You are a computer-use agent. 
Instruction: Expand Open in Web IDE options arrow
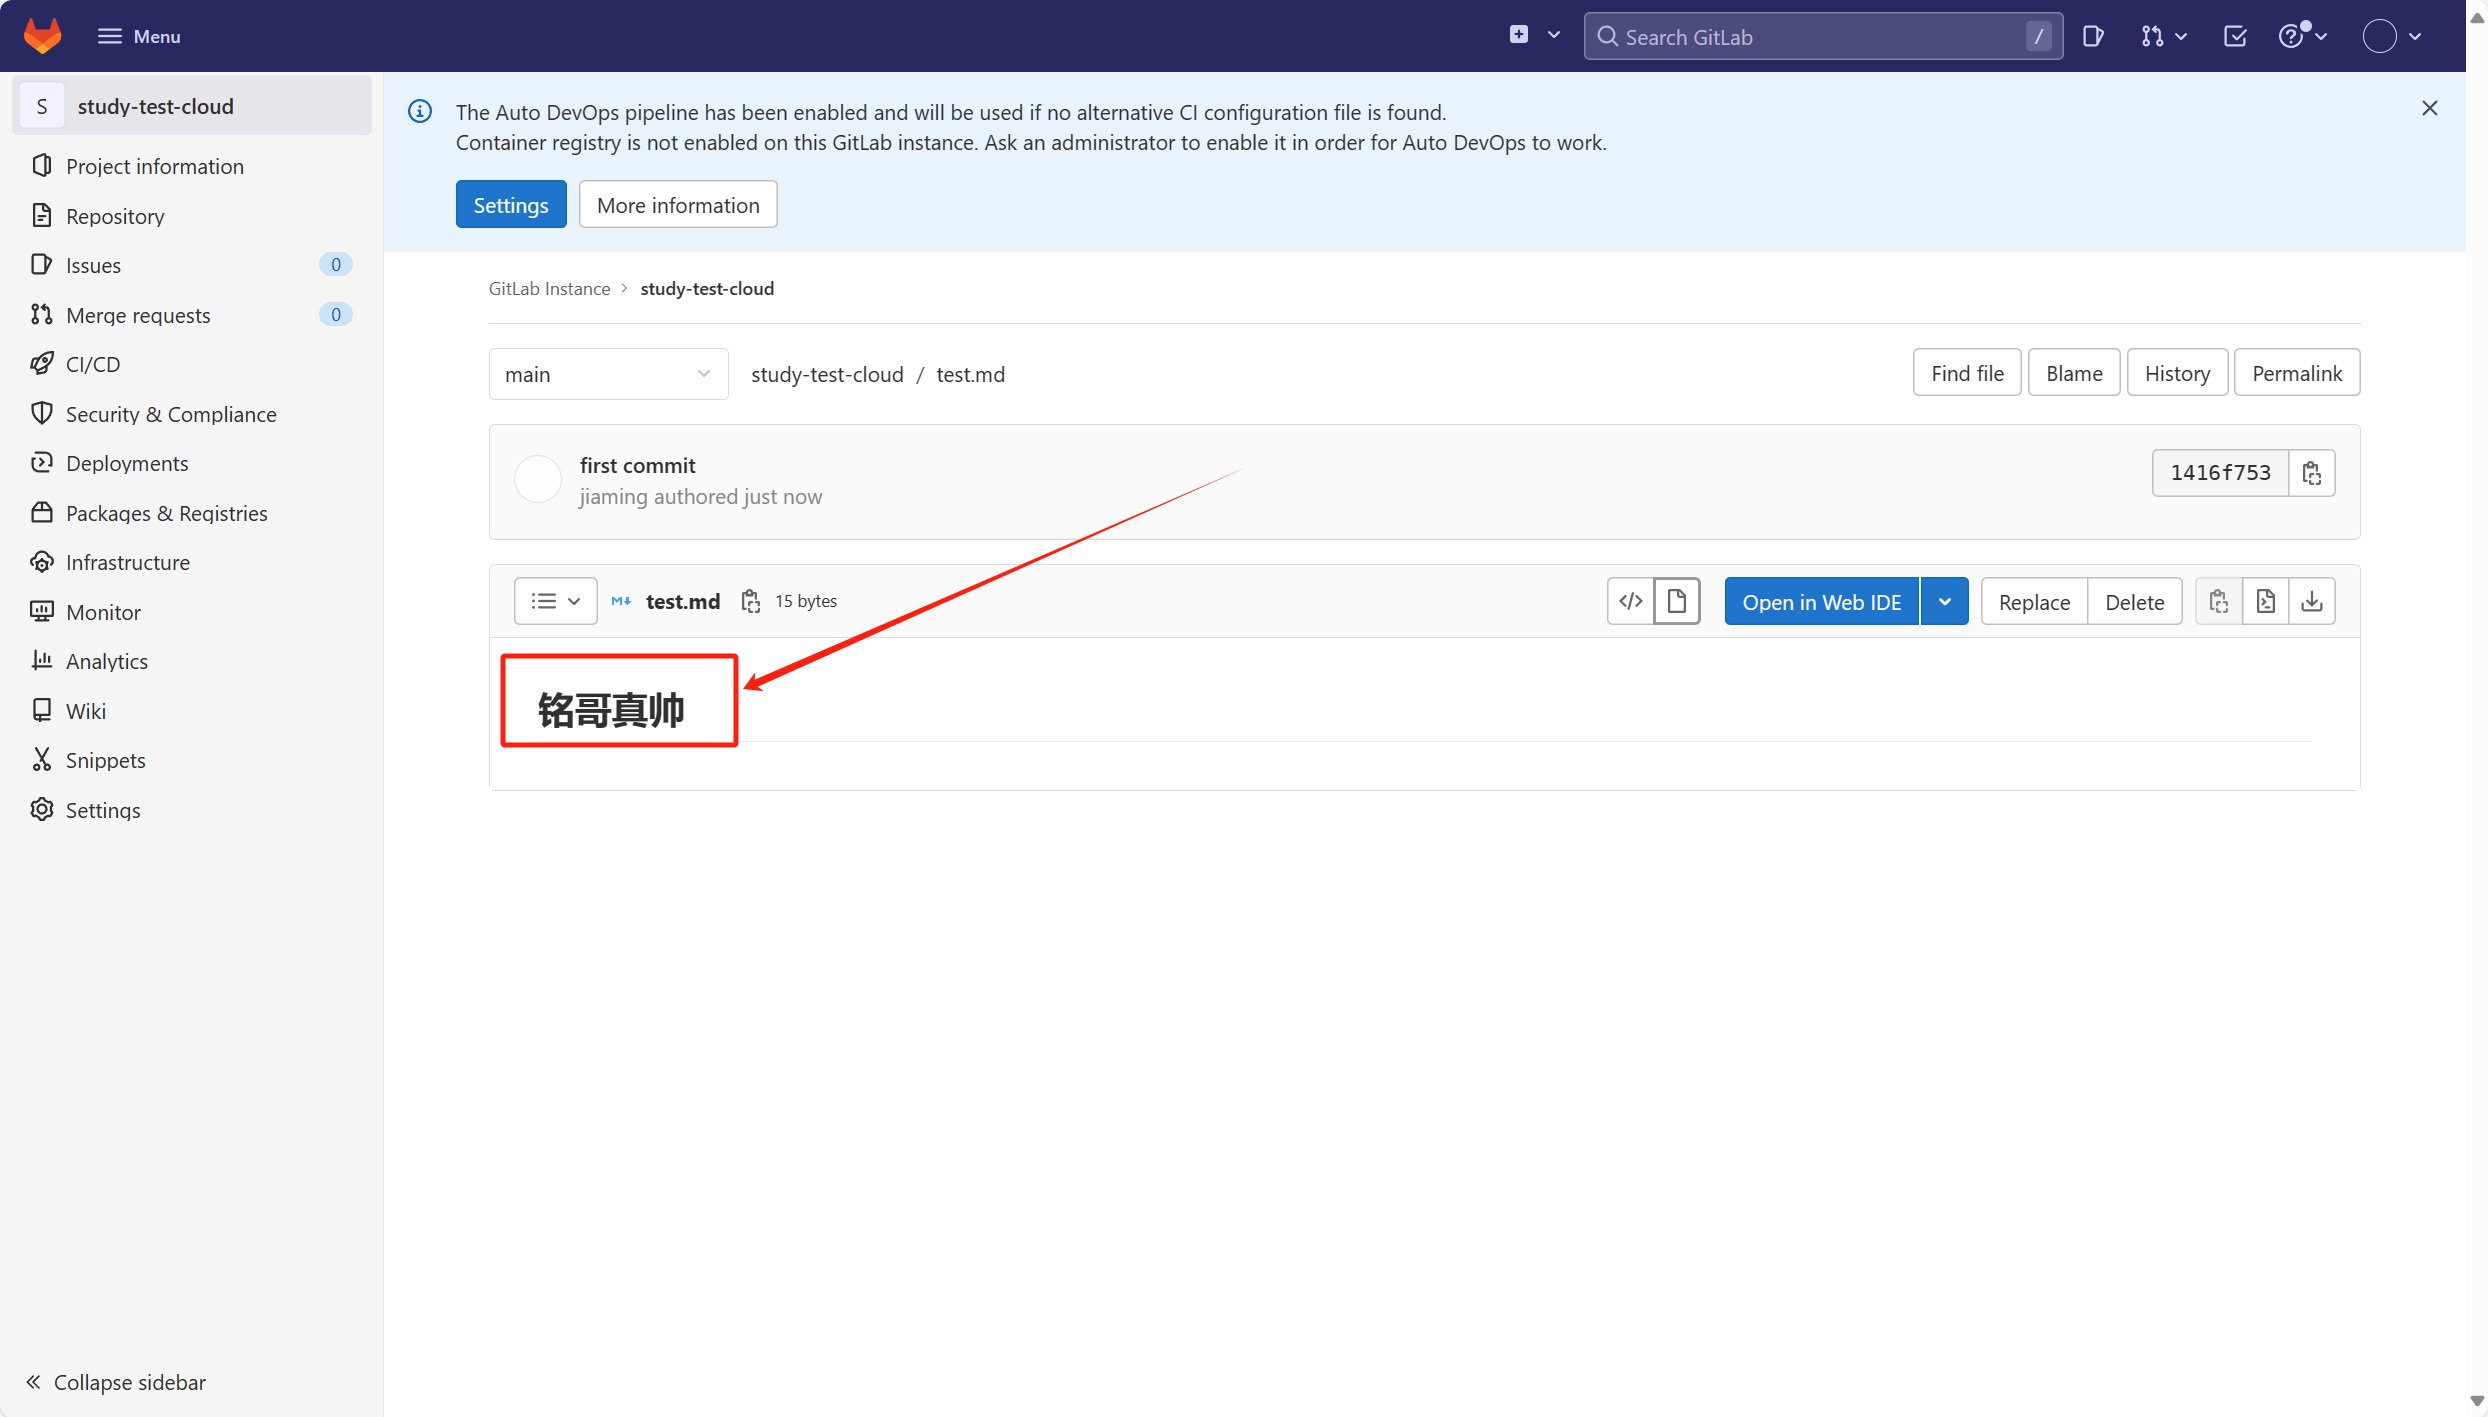(x=1944, y=602)
